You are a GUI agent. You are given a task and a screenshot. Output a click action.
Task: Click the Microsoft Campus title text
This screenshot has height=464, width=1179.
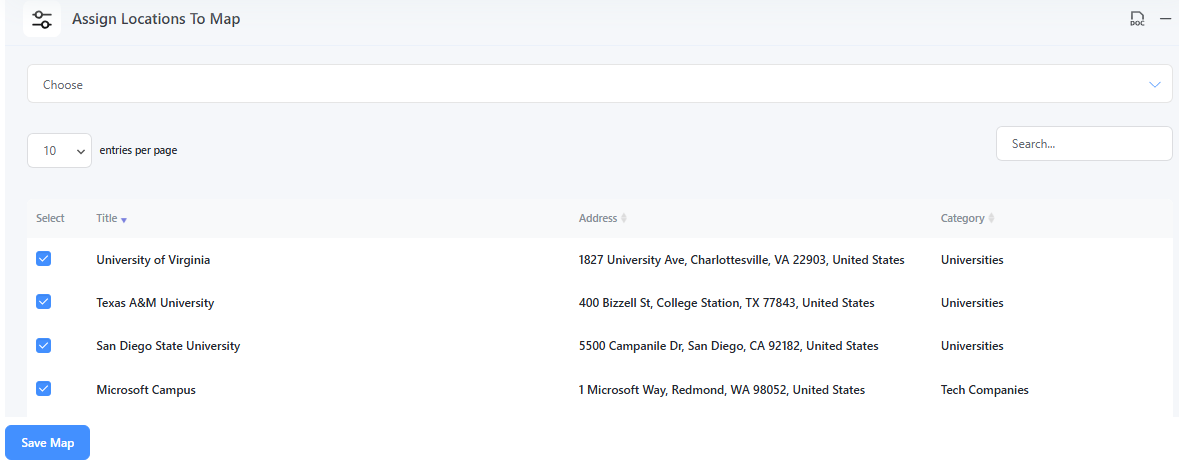pyautogui.click(x=146, y=390)
